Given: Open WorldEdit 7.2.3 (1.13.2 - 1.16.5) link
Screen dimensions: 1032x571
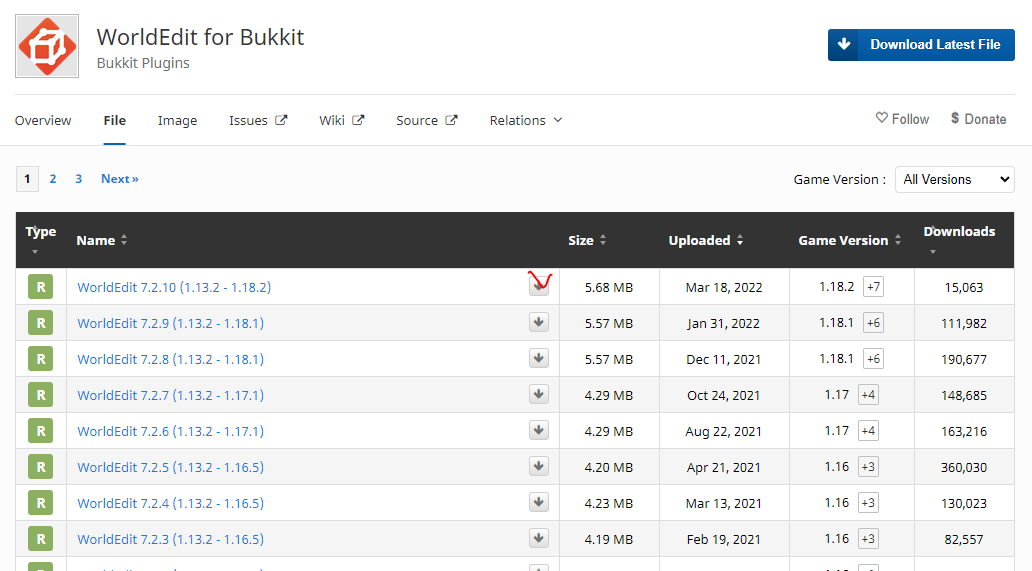Looking at the screenshot, I should [170, 539].
